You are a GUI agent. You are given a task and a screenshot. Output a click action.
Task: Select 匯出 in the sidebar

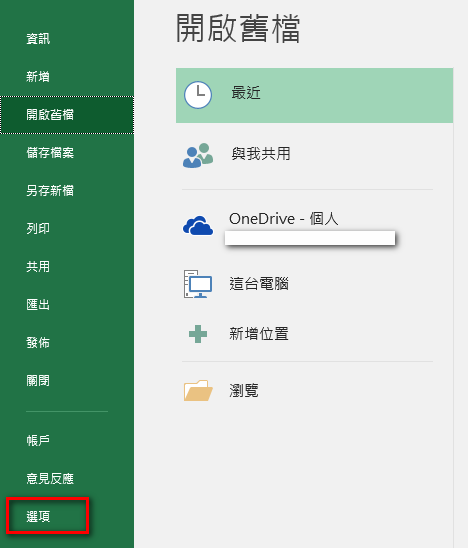[x=38, y=305]
